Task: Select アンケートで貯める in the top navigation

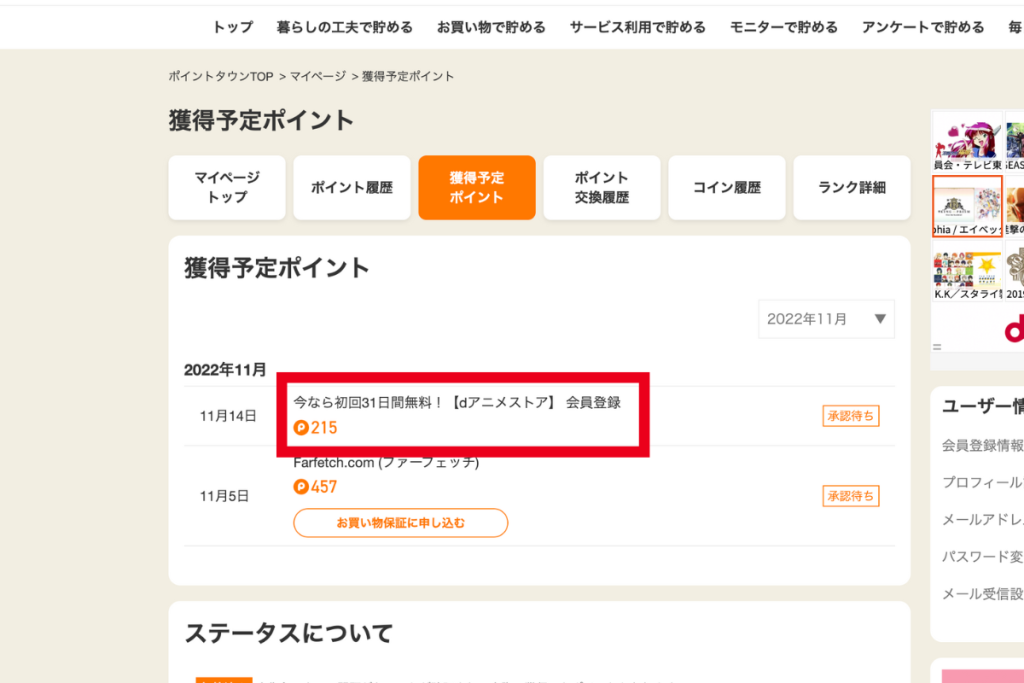Action: point(923,27)
